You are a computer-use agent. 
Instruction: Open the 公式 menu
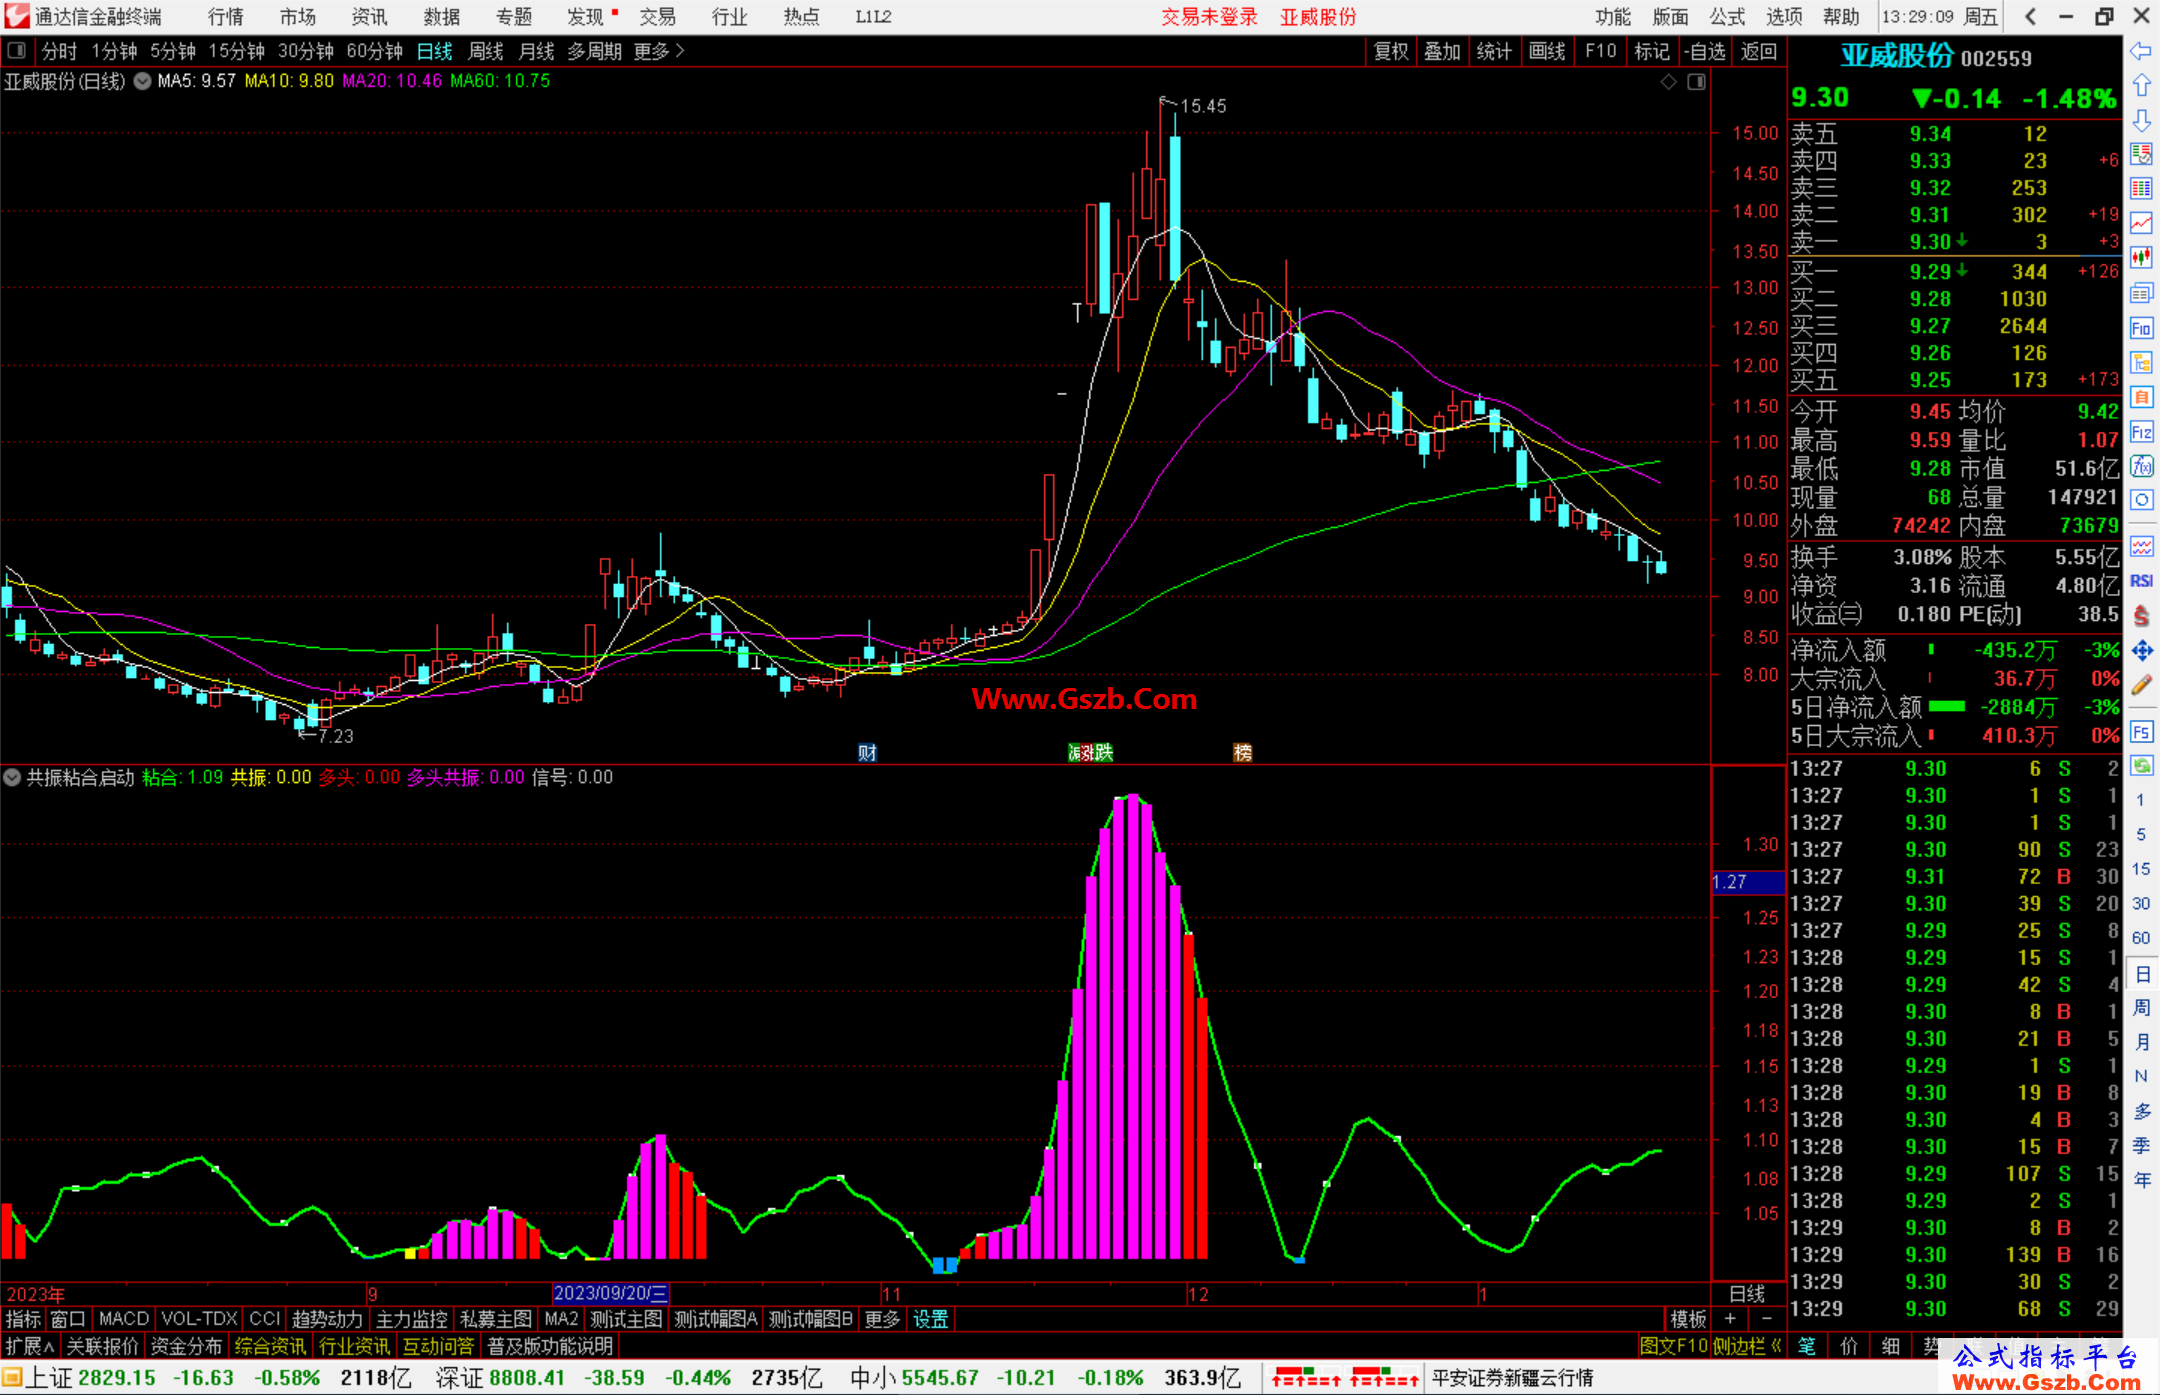[1727, 17]
